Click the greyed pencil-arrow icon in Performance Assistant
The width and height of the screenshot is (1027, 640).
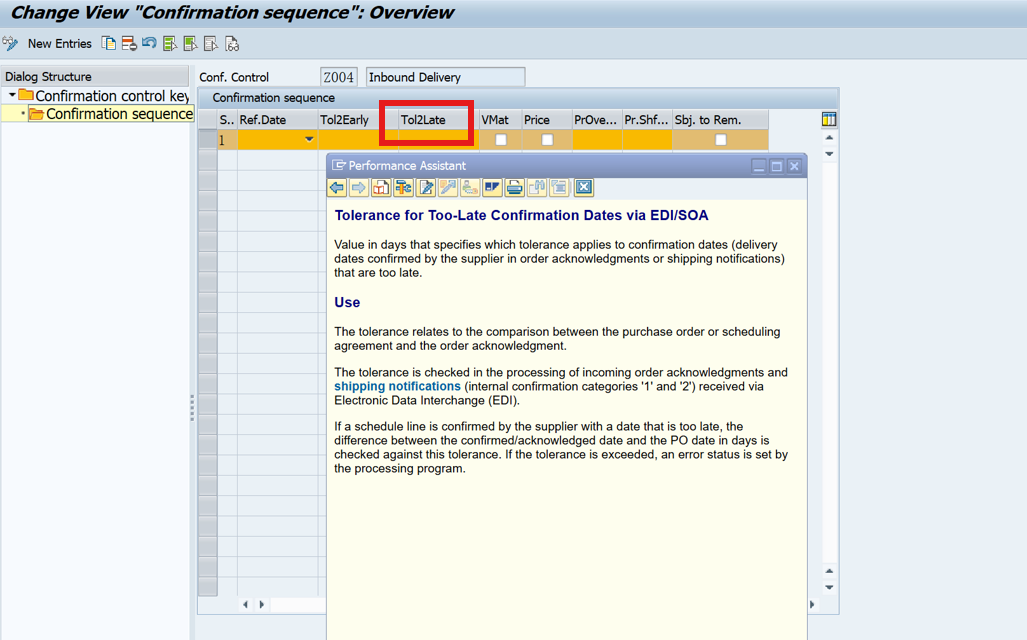pos(448,188)
